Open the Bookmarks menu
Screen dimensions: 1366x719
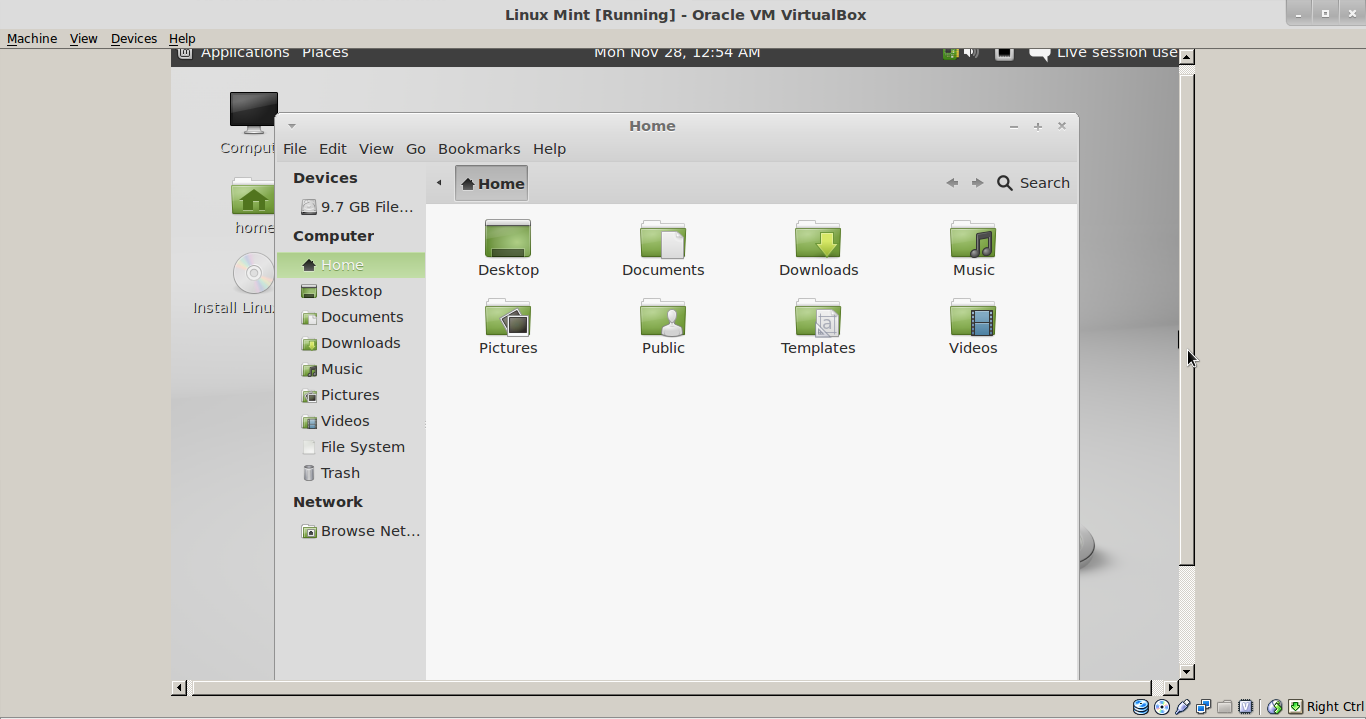coord(479,148)
